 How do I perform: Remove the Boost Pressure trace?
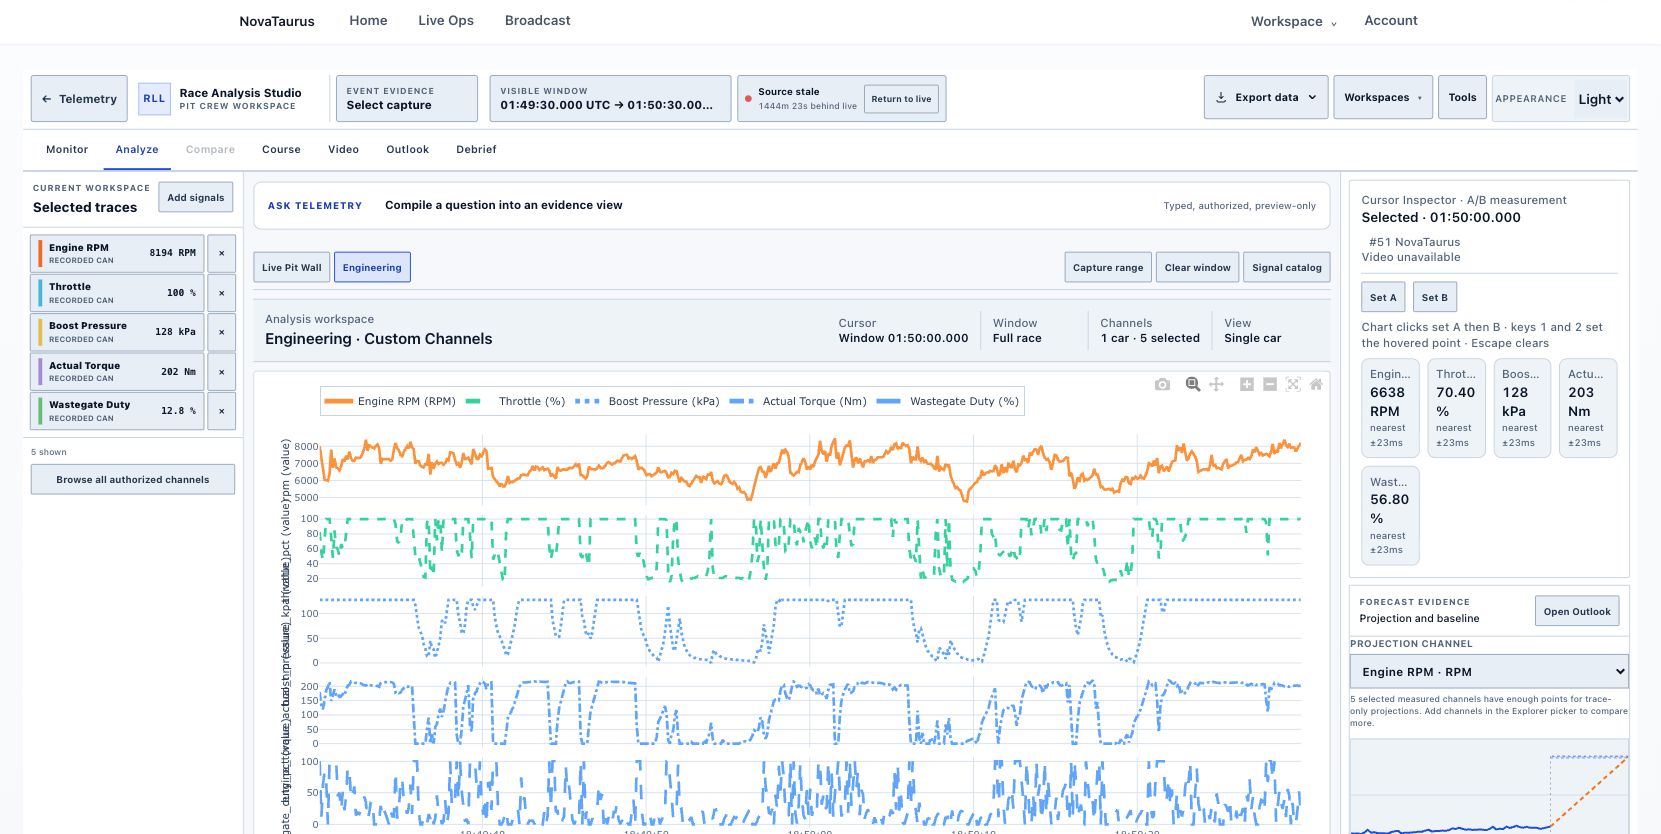(222, 332)
